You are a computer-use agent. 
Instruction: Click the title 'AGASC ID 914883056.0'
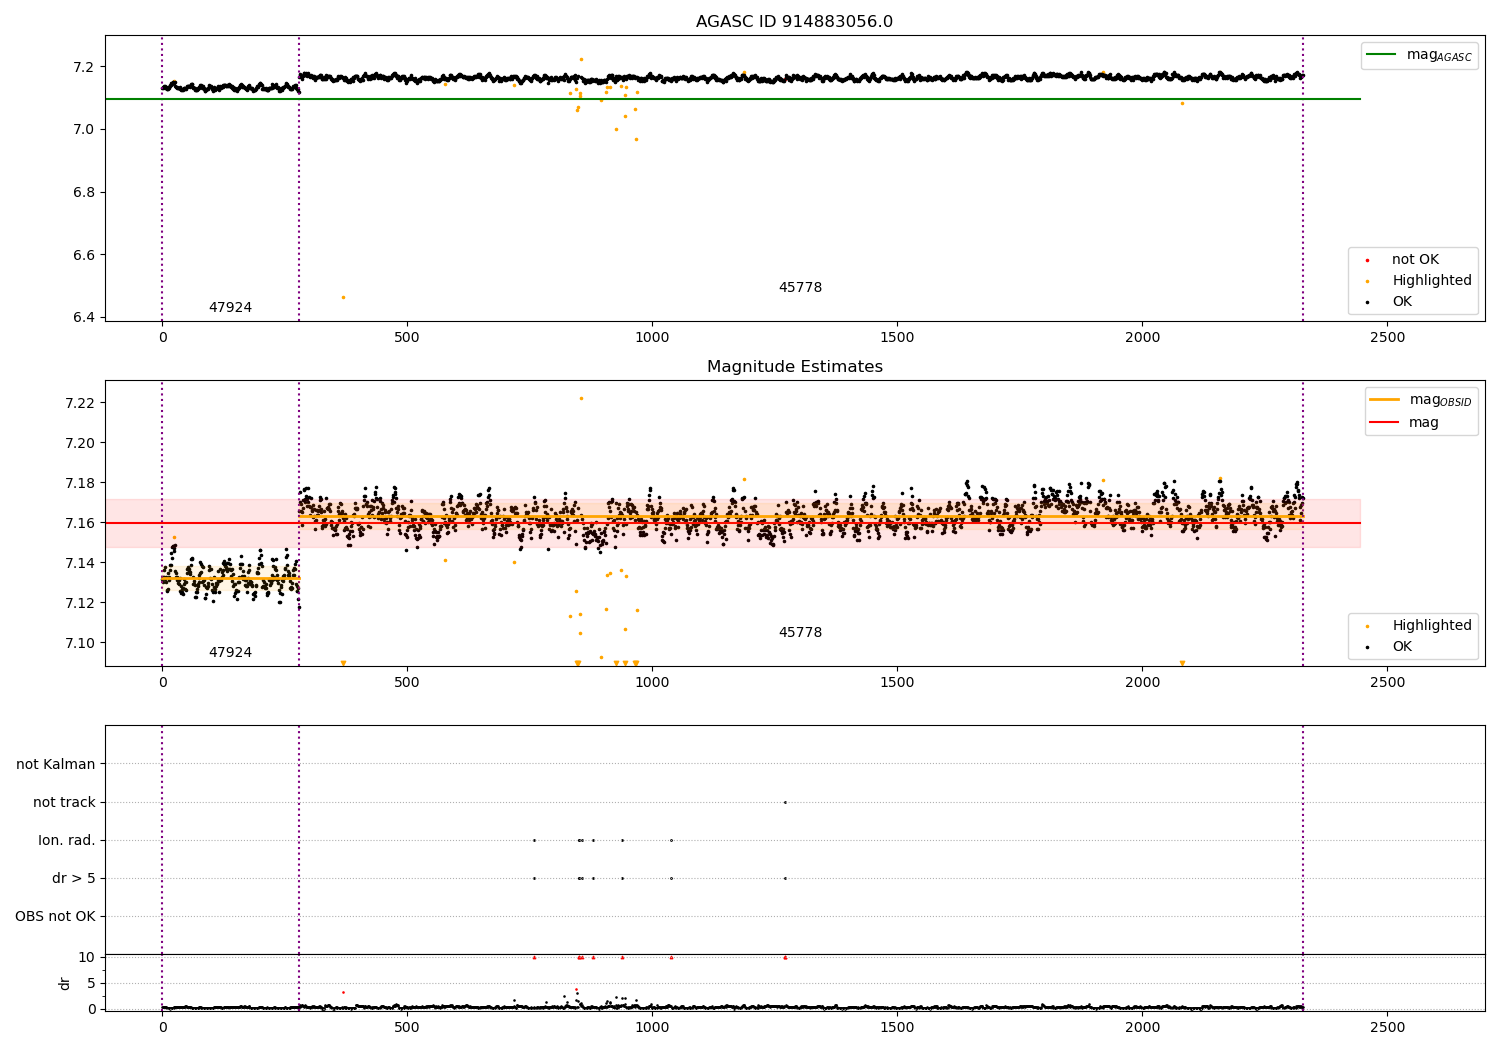tap(794, 22)
